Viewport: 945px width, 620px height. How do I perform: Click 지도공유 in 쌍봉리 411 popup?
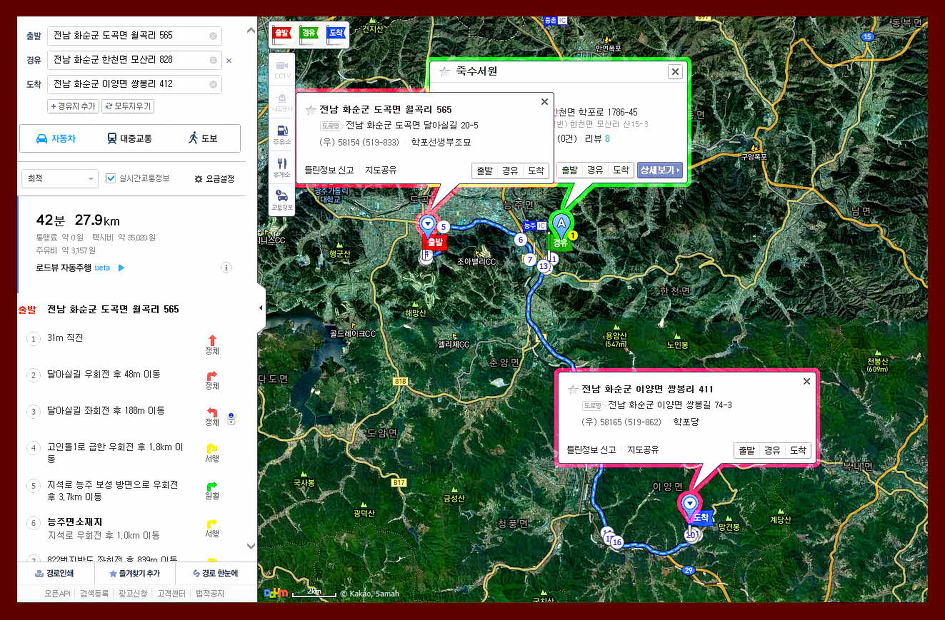pyautogui.click(x=642, y=450)
